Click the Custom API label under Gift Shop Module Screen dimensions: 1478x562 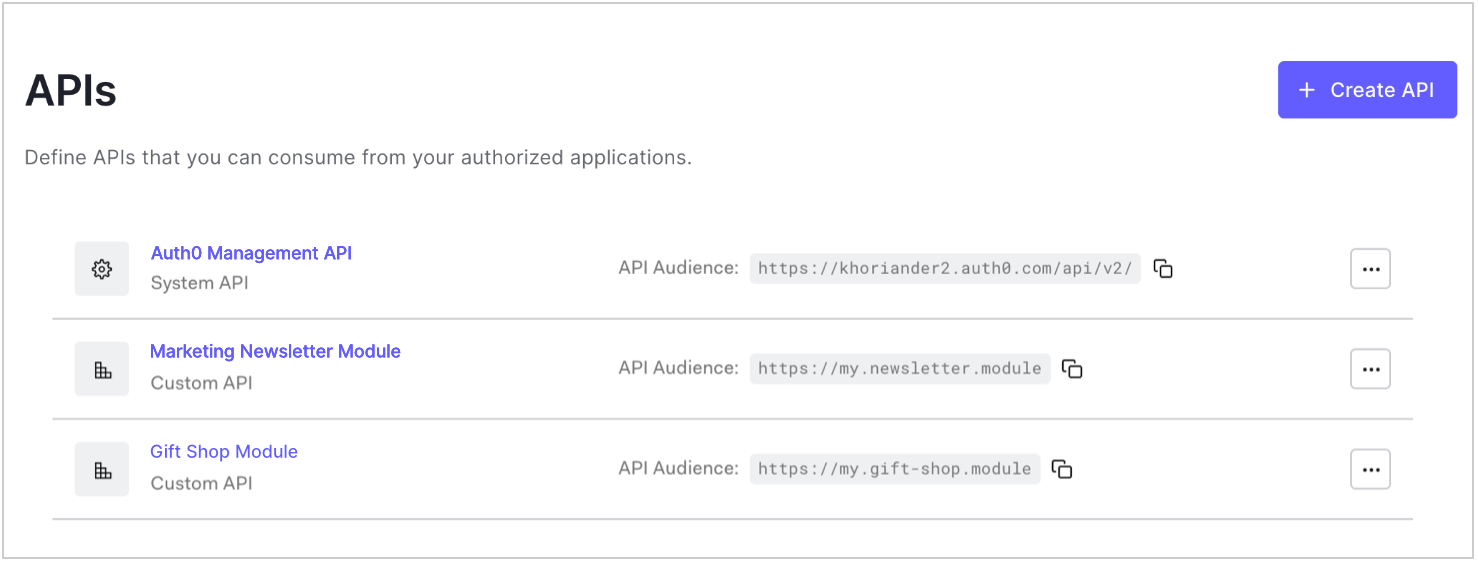pos(201,483)
